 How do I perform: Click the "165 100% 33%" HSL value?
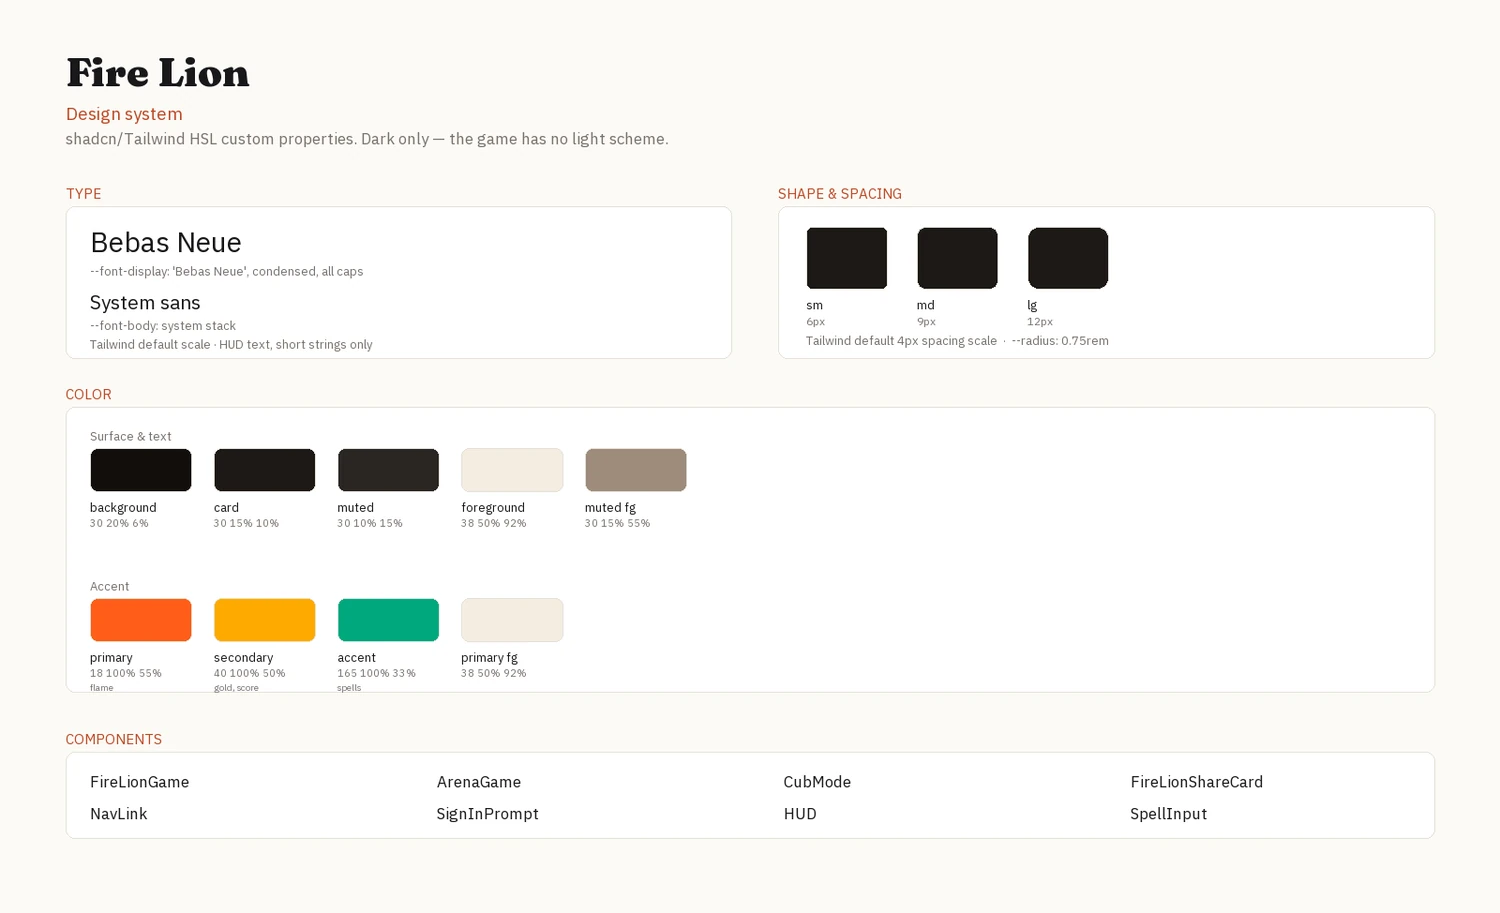[x=377, y=674]
